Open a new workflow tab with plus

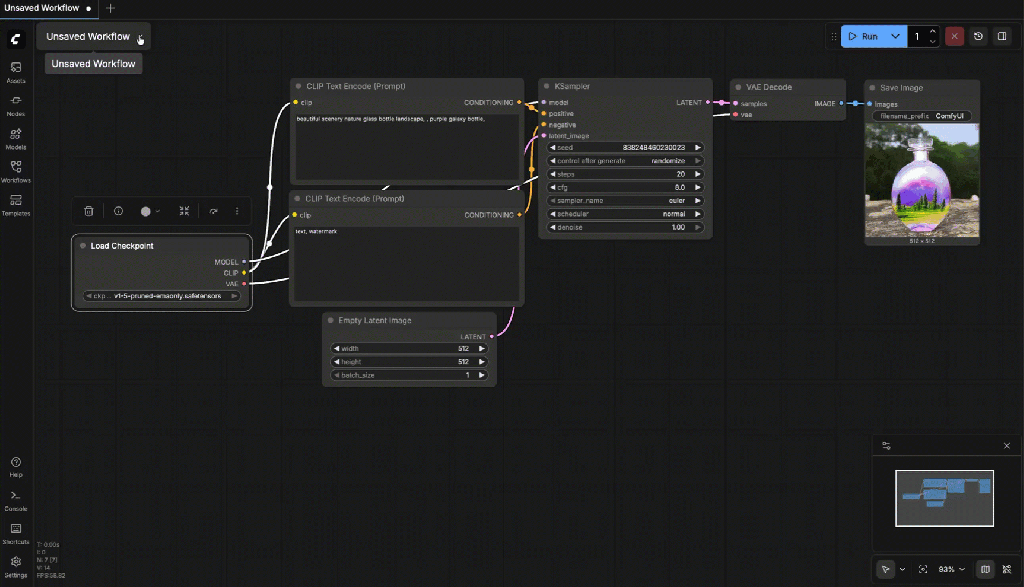(110, 8)
